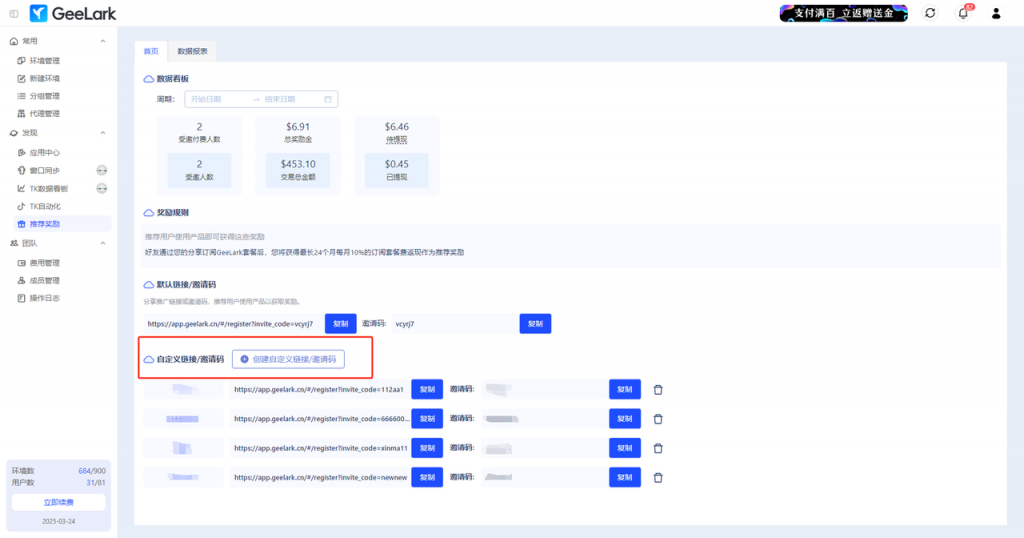Screen dimensions: 1024x538
Task: Click the refresh icon in top bar
Action: click(x=930, y=13)
